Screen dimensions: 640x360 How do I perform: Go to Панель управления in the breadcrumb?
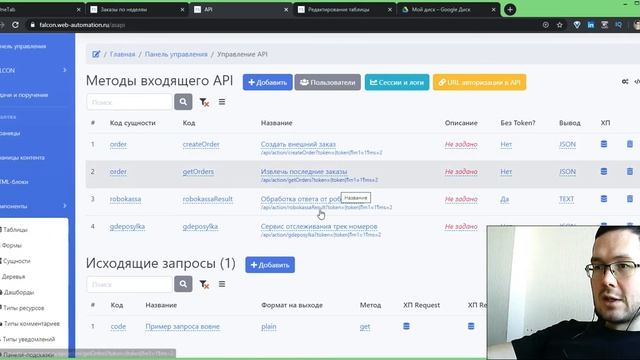coord(176,54)
